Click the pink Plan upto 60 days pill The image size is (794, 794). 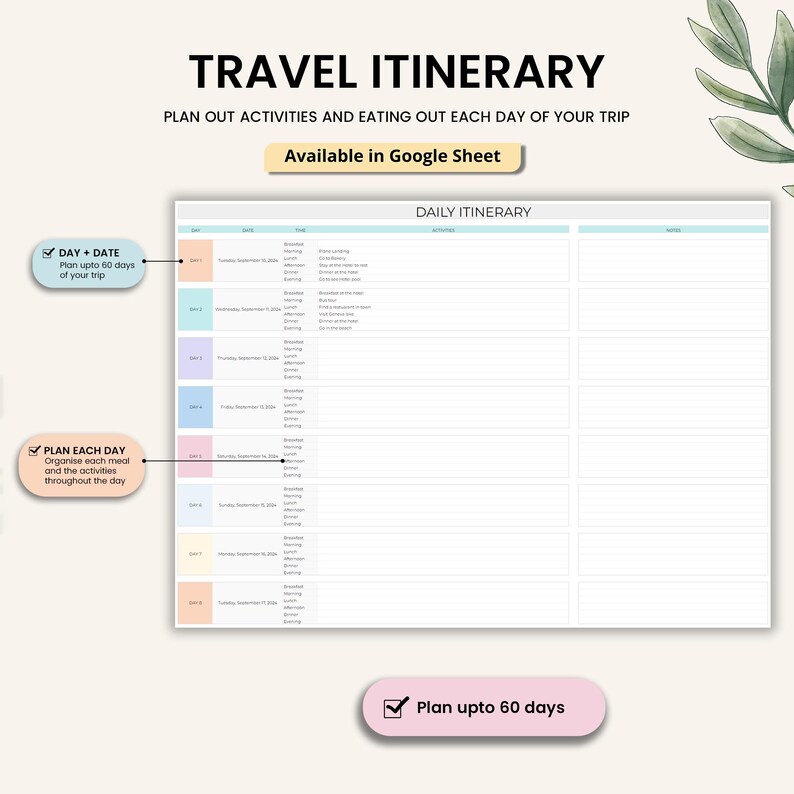(x=484, y=707)
